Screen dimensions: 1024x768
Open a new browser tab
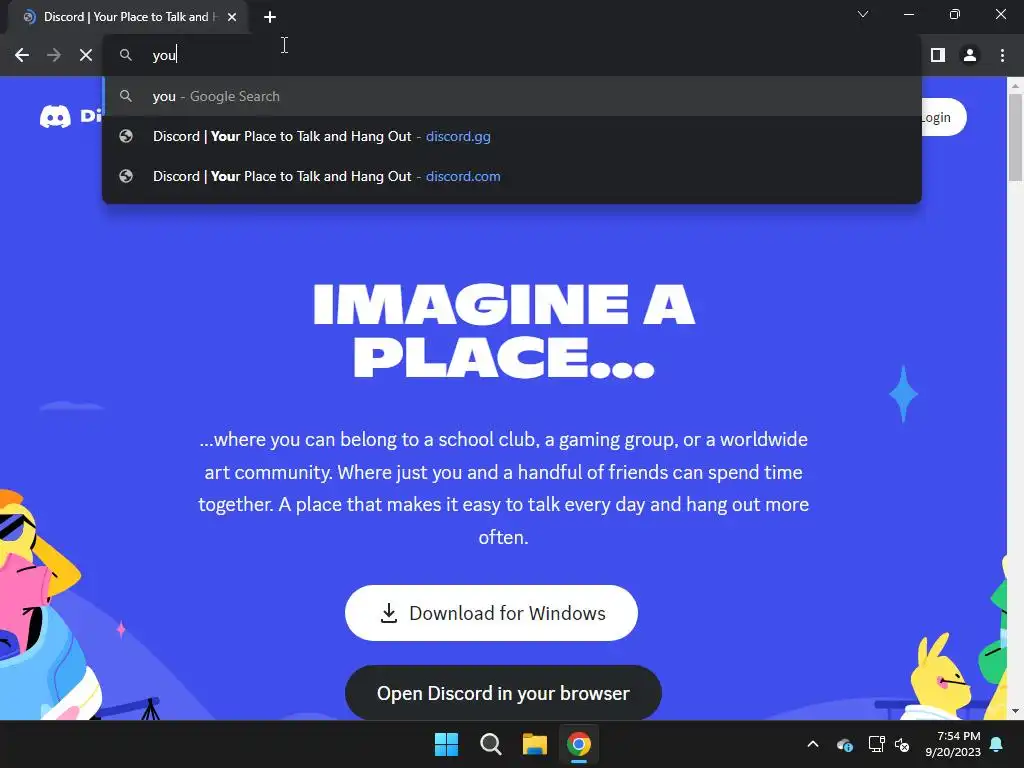tap(270, 17)
